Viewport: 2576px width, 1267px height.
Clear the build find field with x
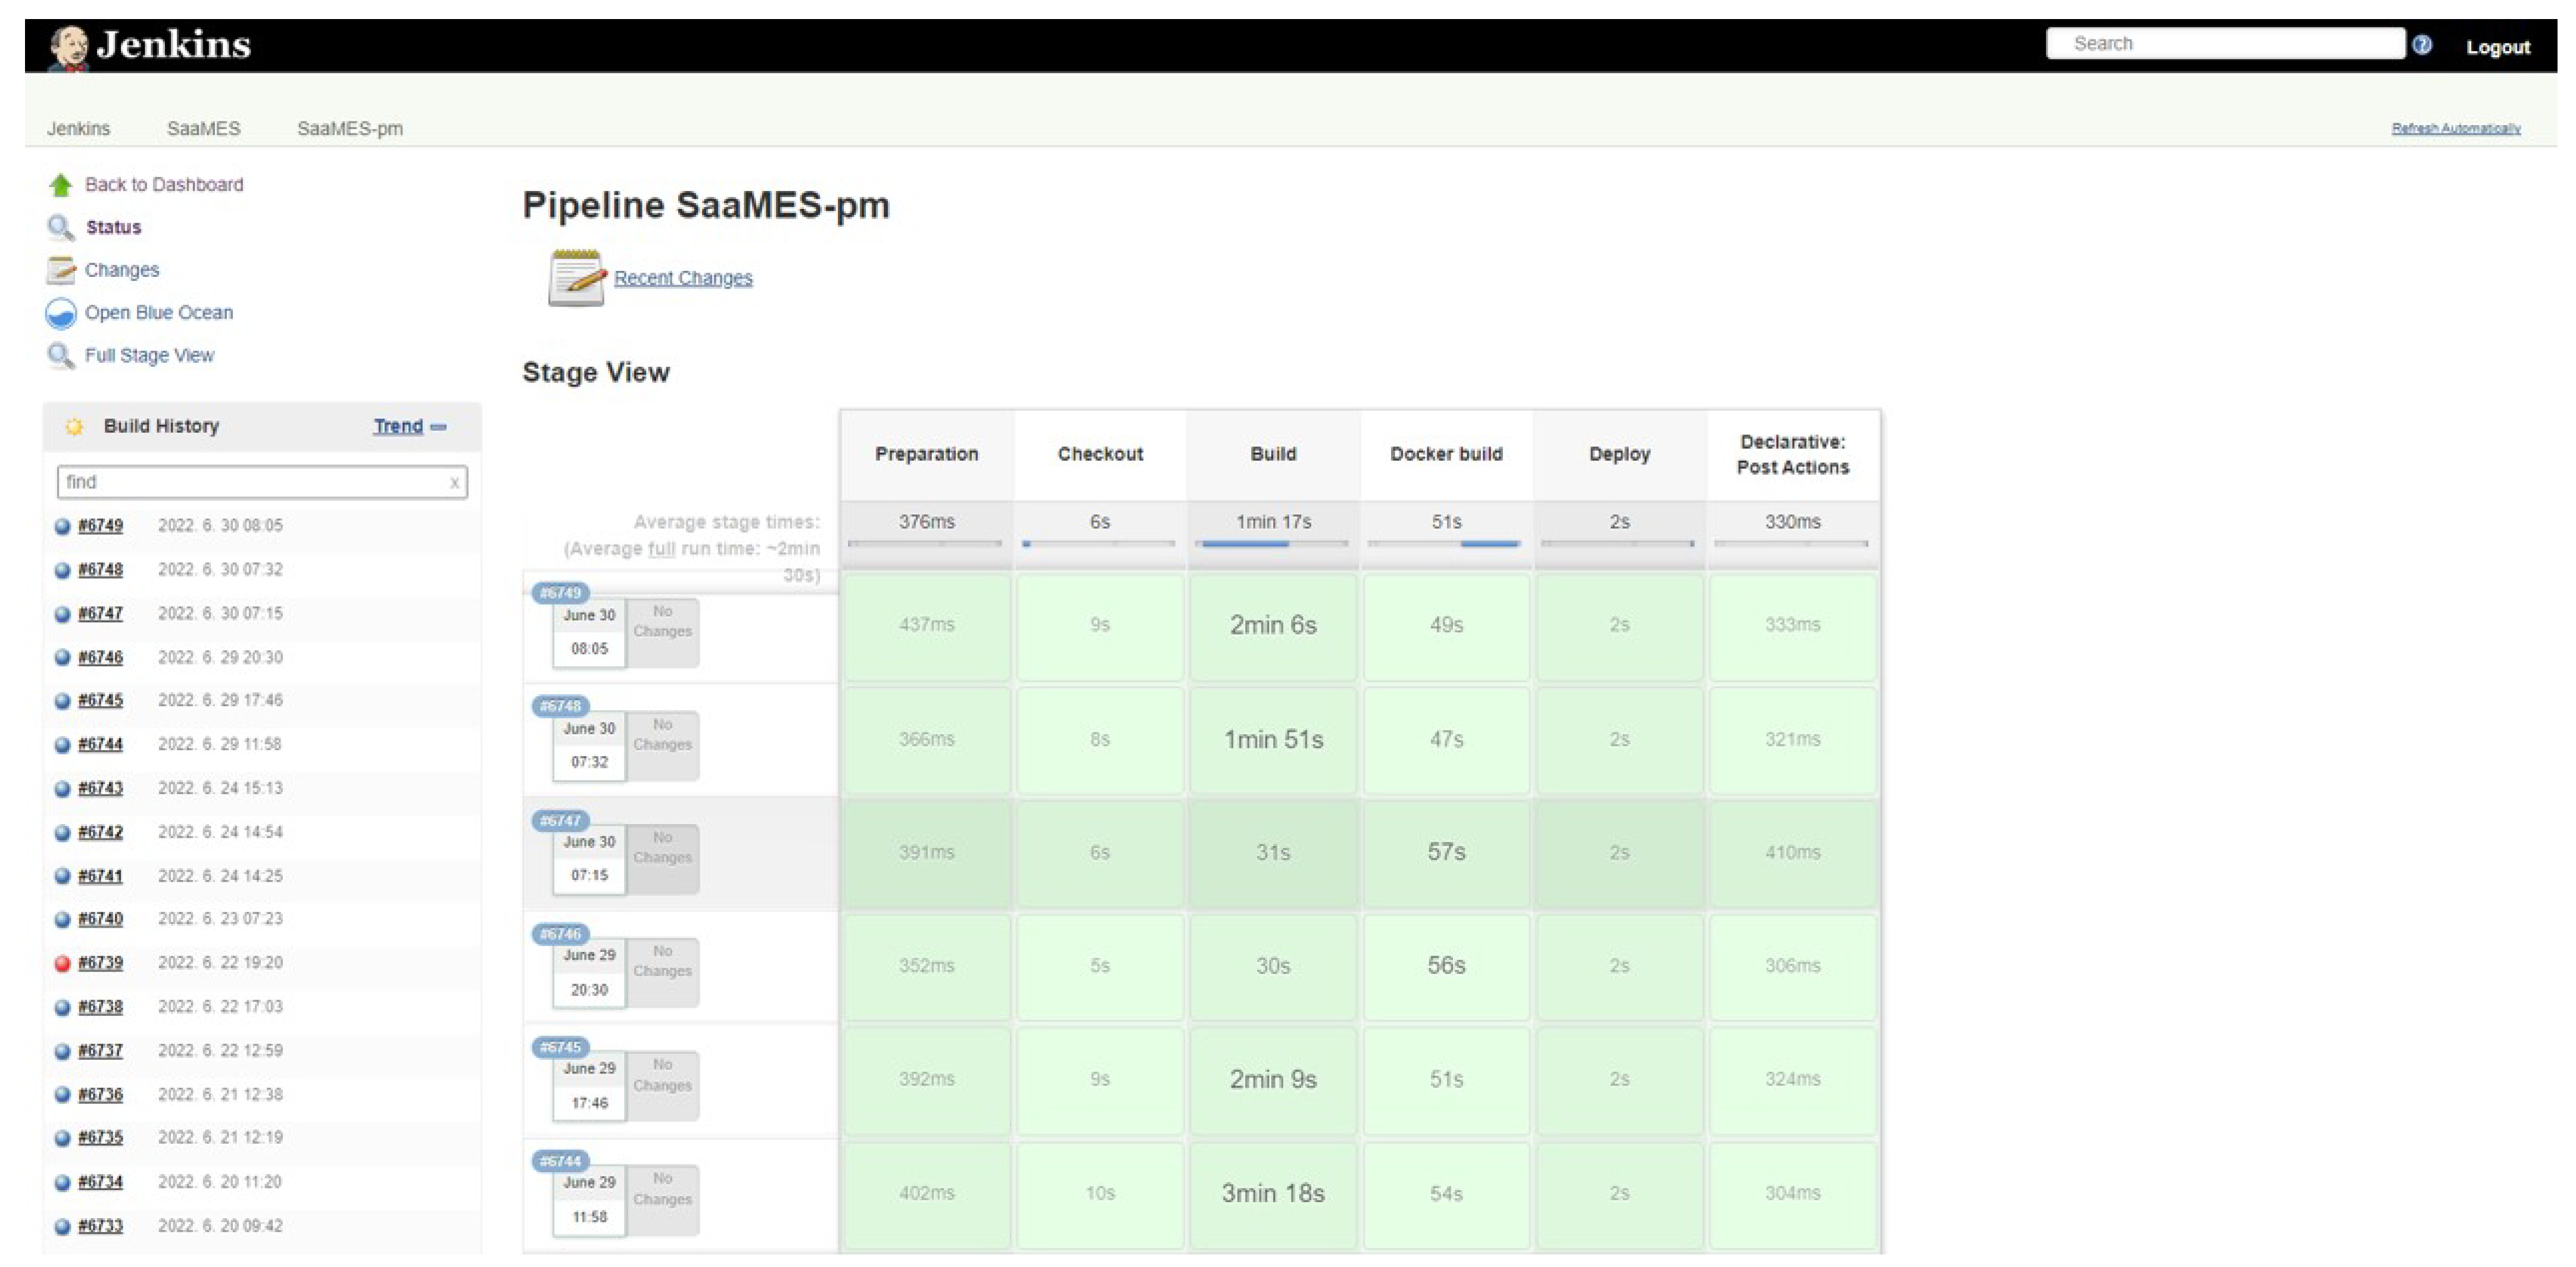click(x=454, y=483)
